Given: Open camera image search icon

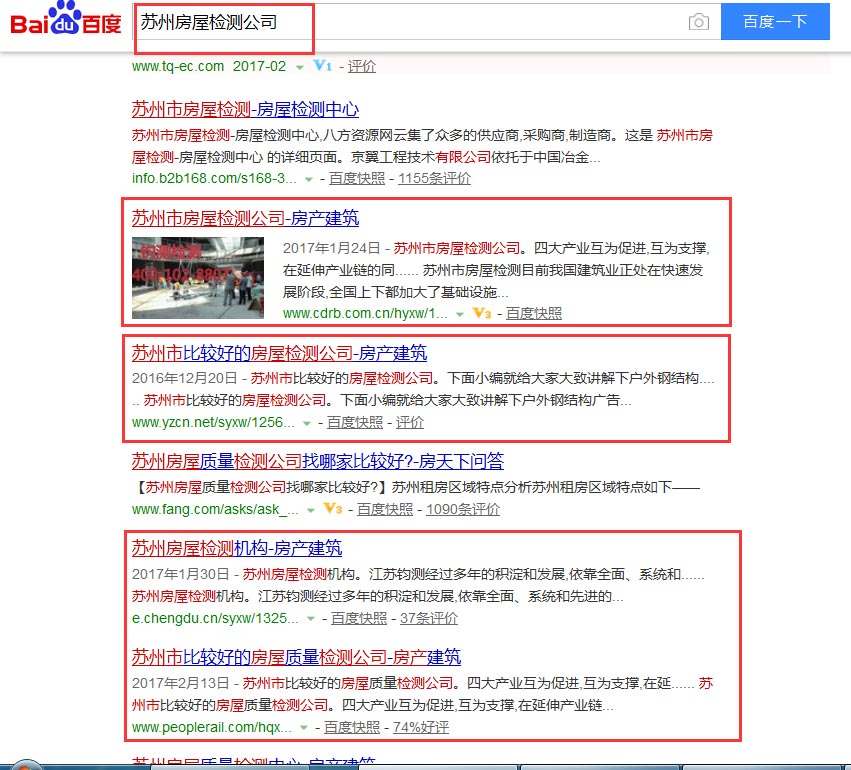Looking at the screenshot, I should pos(698,22).
